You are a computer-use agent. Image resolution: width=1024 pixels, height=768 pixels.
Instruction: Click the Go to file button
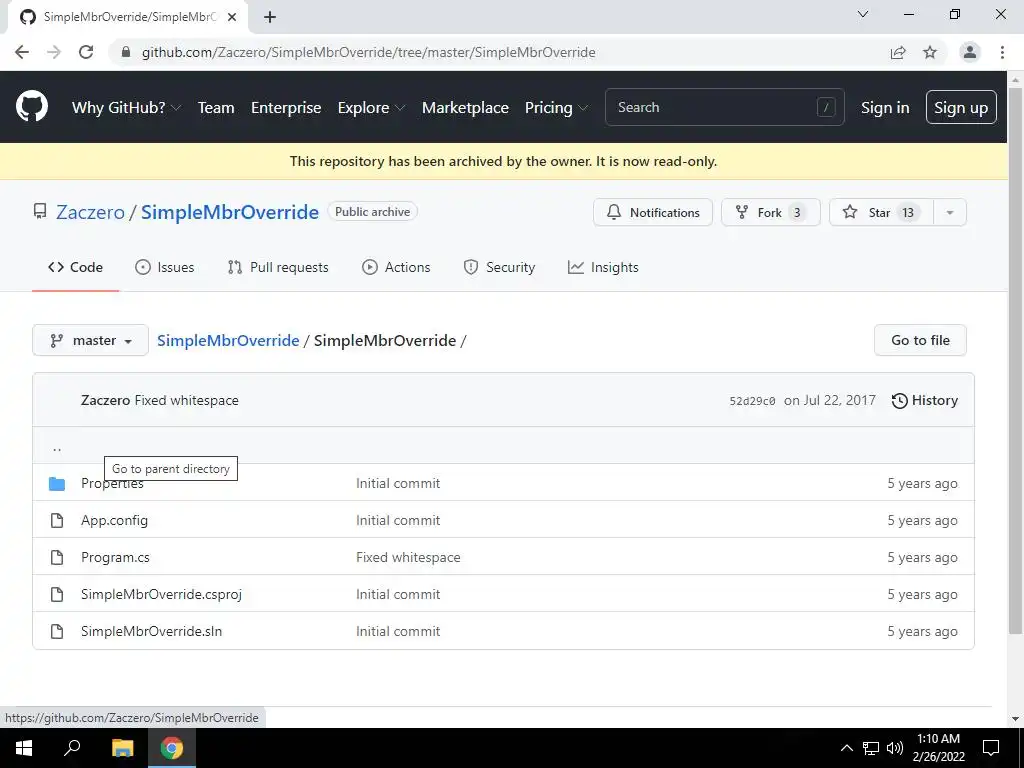coord(920,340)
